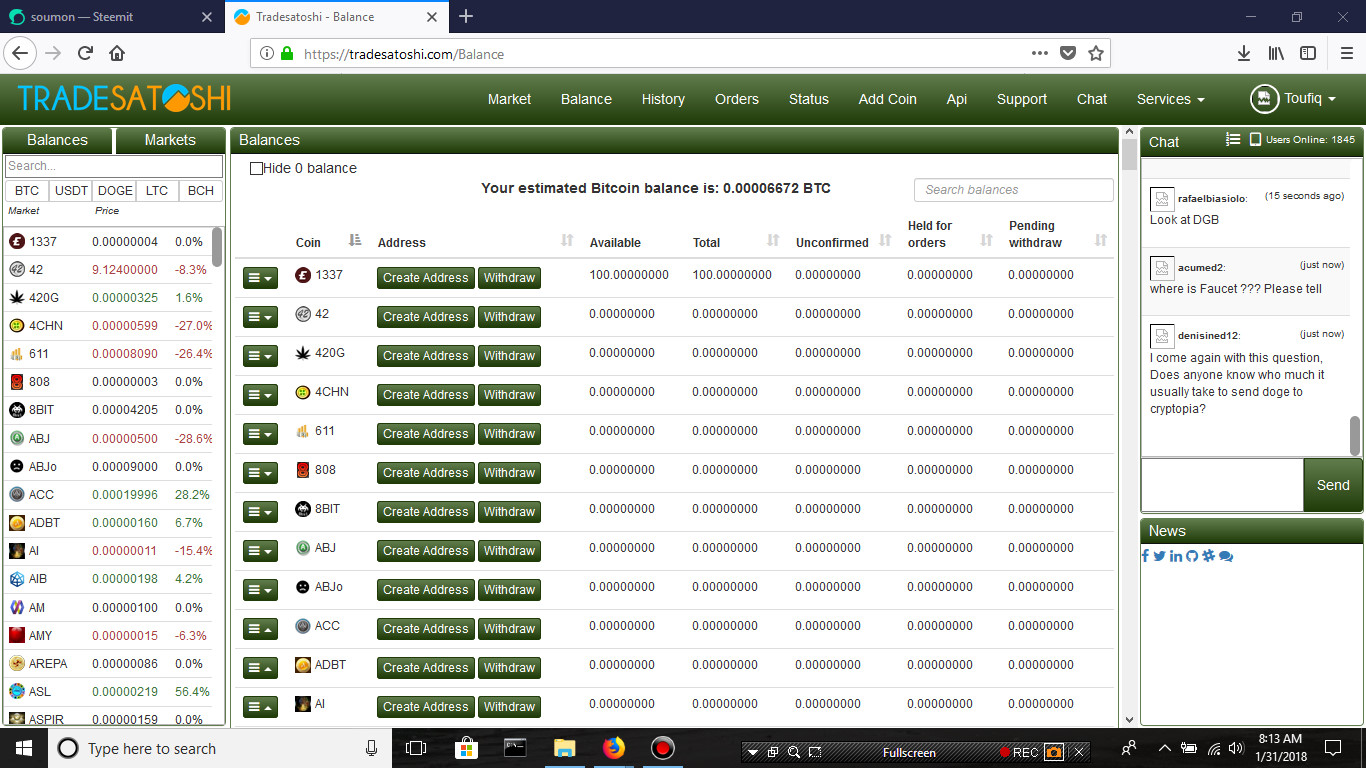The image size is (1366, 768).
Task: Go back with the browser back arrow
Action: coord(21,54)
